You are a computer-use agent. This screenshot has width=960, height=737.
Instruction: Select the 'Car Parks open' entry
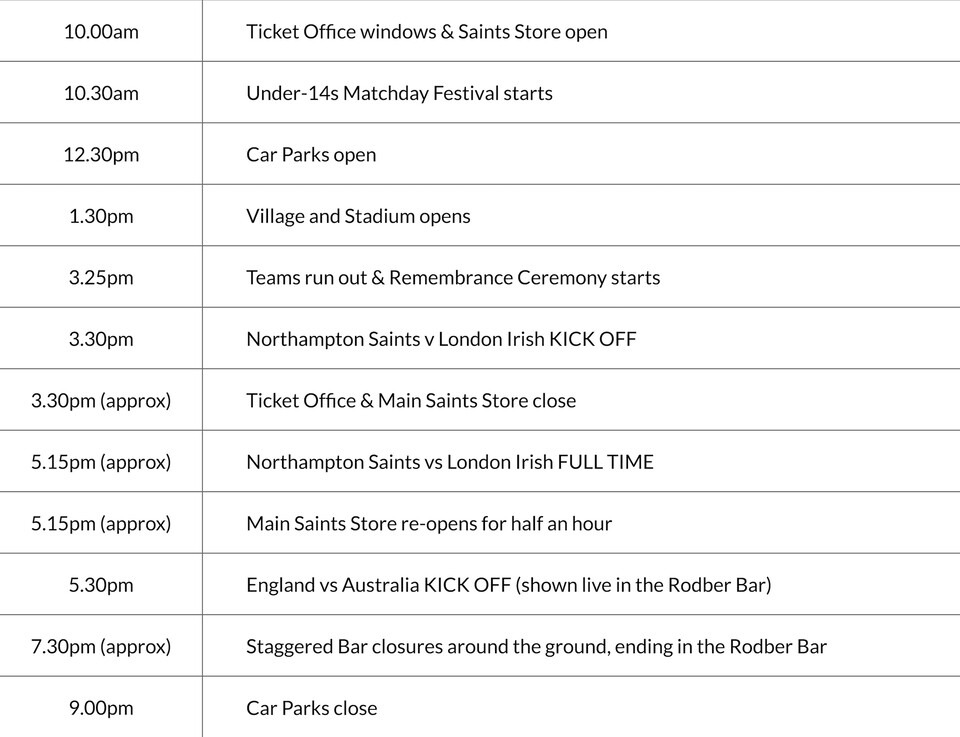(x=311, y=155)
